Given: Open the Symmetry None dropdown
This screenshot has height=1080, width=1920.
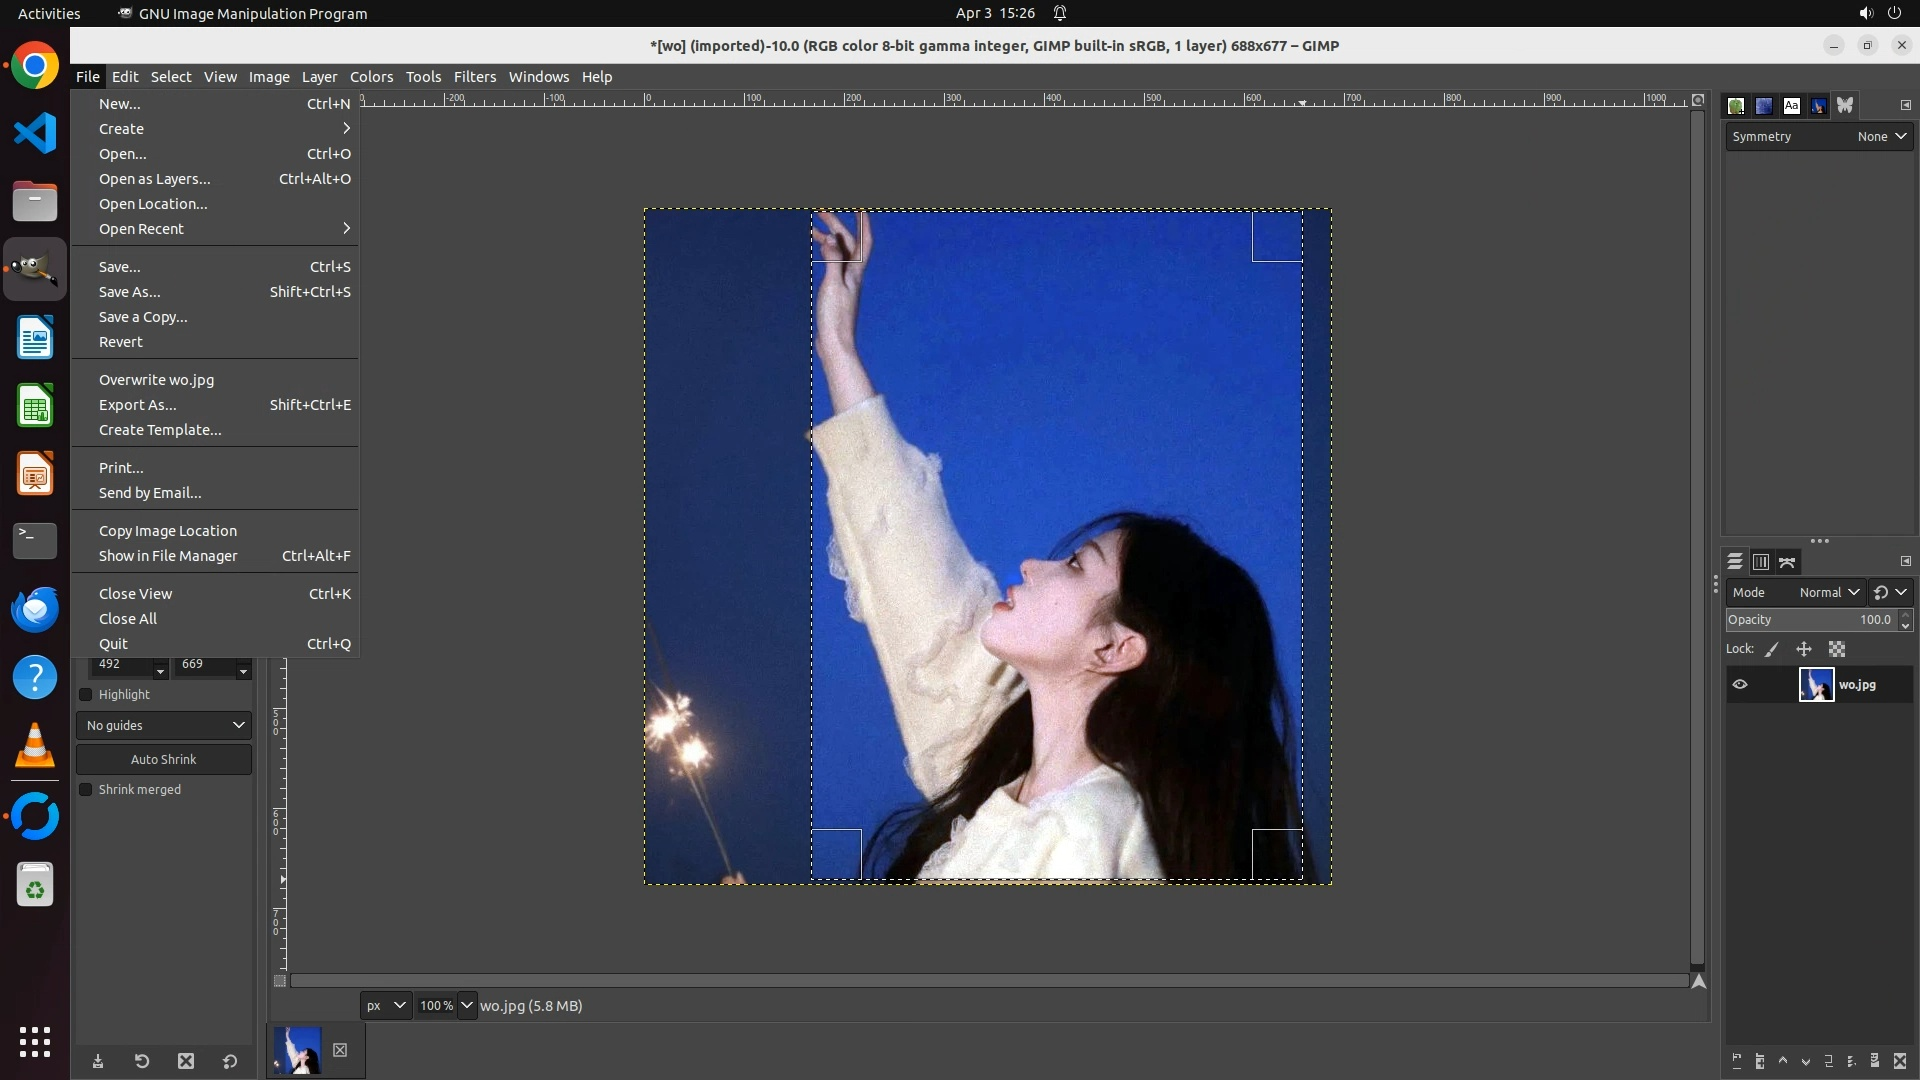Looking at the screenshot, I should pyautogui.click(x=1881, y=137).
